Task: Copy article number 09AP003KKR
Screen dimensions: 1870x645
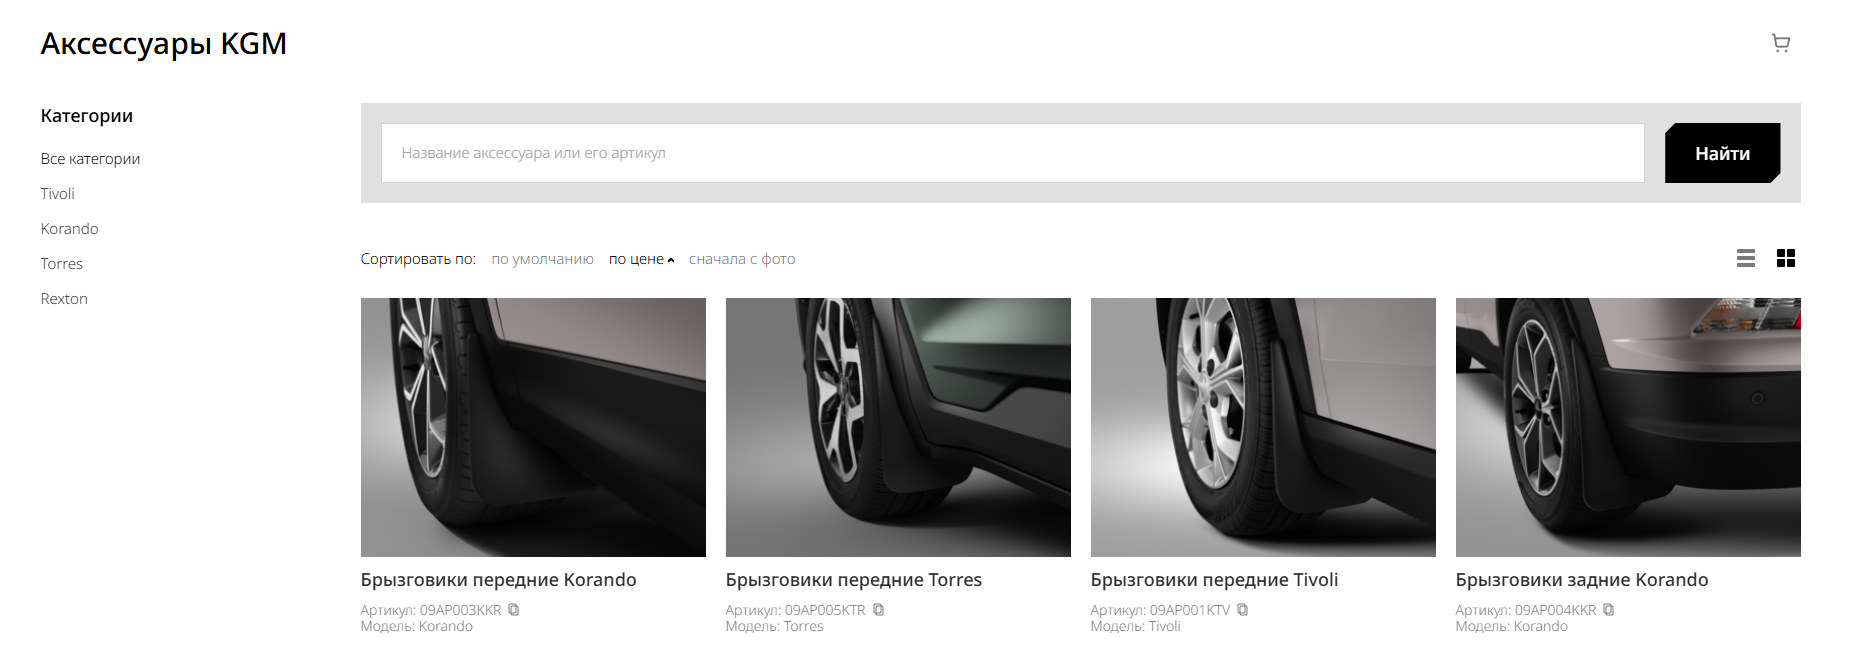Action: coord(513,610)
